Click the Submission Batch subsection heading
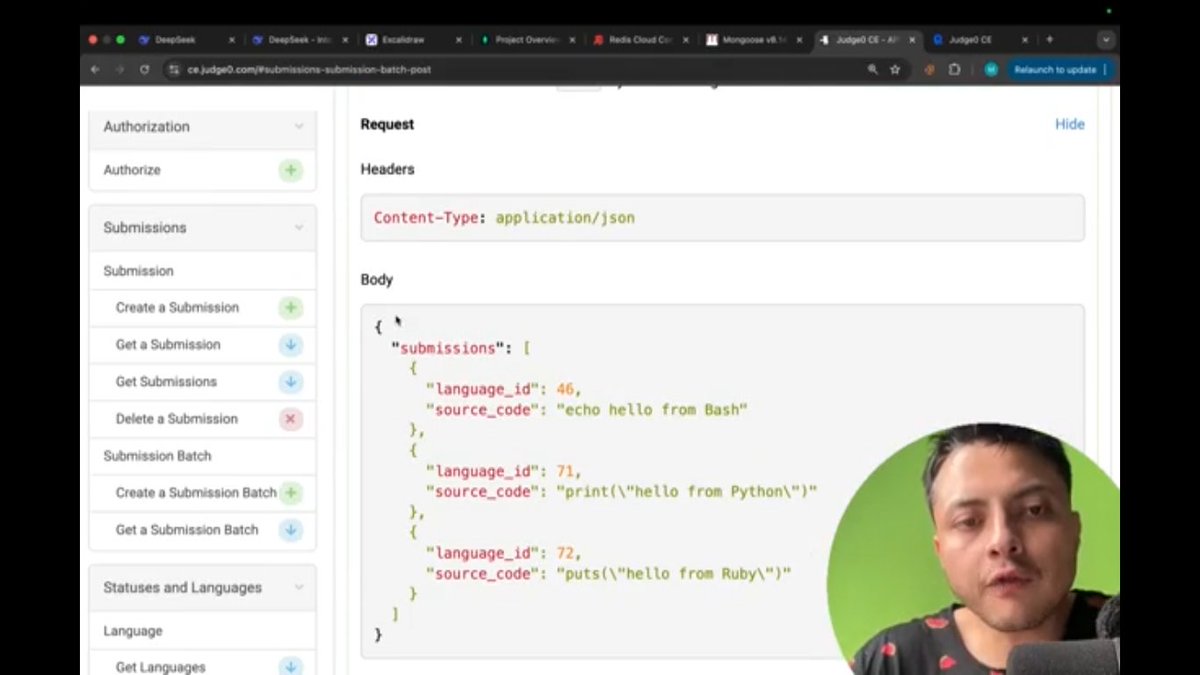1200x675 pixels. click(x=157, y=456)
